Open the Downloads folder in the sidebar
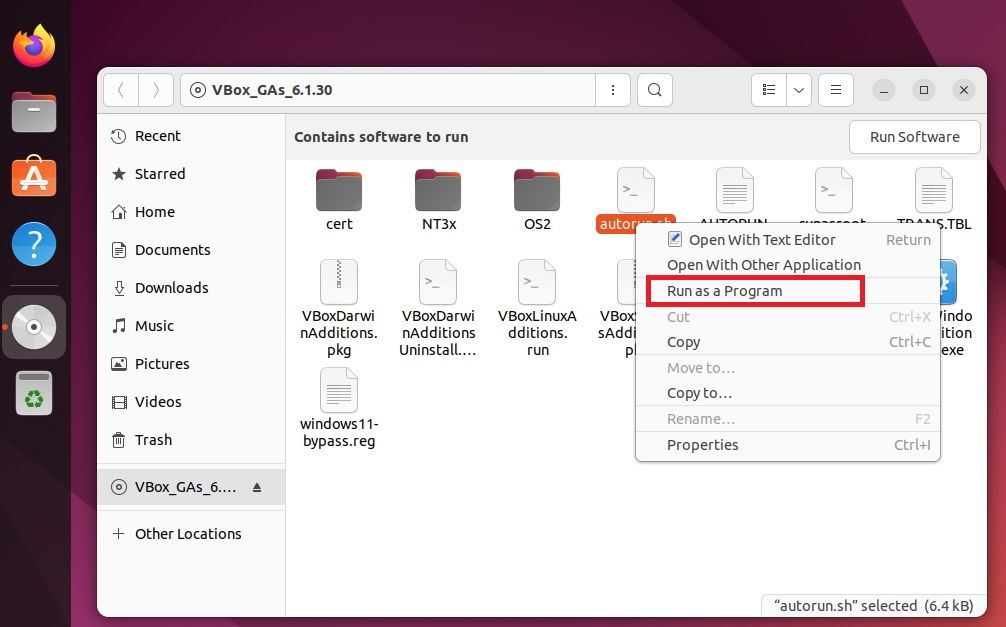The width and height of the screenshot is (1006, 627). pyautogui.click(x=170, y=288)
